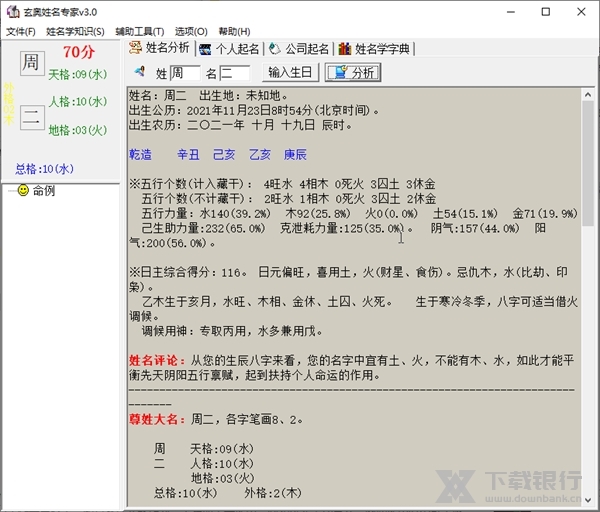Click the scrollbar down arrow
The image size is (600, 512).
pyautogui.click(x=588, y=500)
